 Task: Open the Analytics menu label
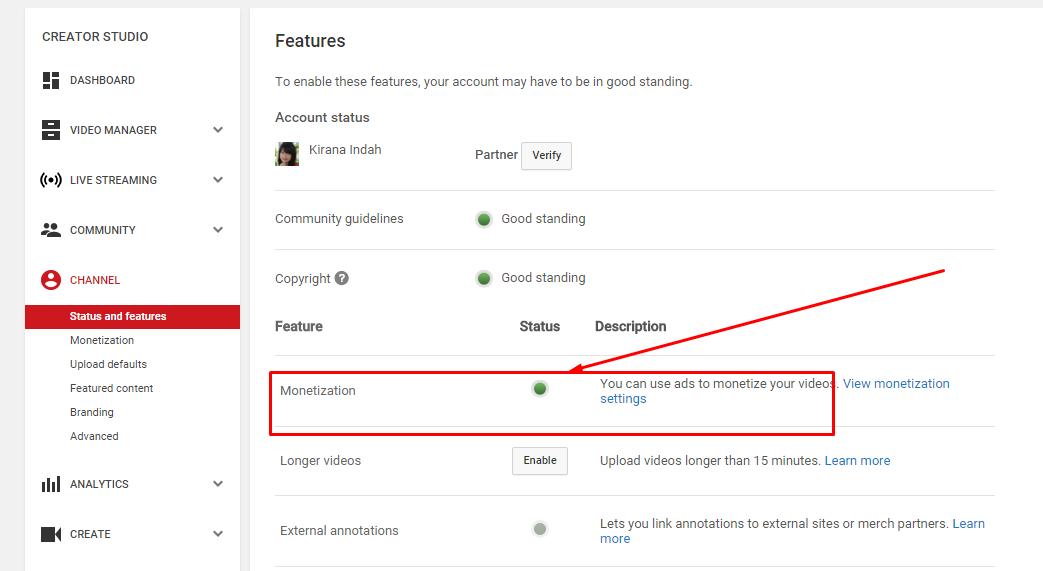coord(99,484)
